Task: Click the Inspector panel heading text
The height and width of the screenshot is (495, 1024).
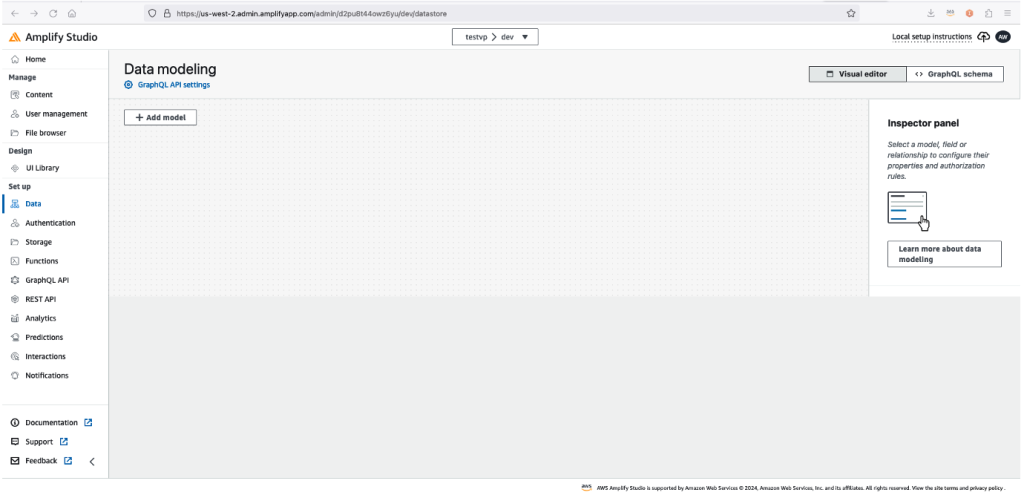Action: click(x=923, y=123)
